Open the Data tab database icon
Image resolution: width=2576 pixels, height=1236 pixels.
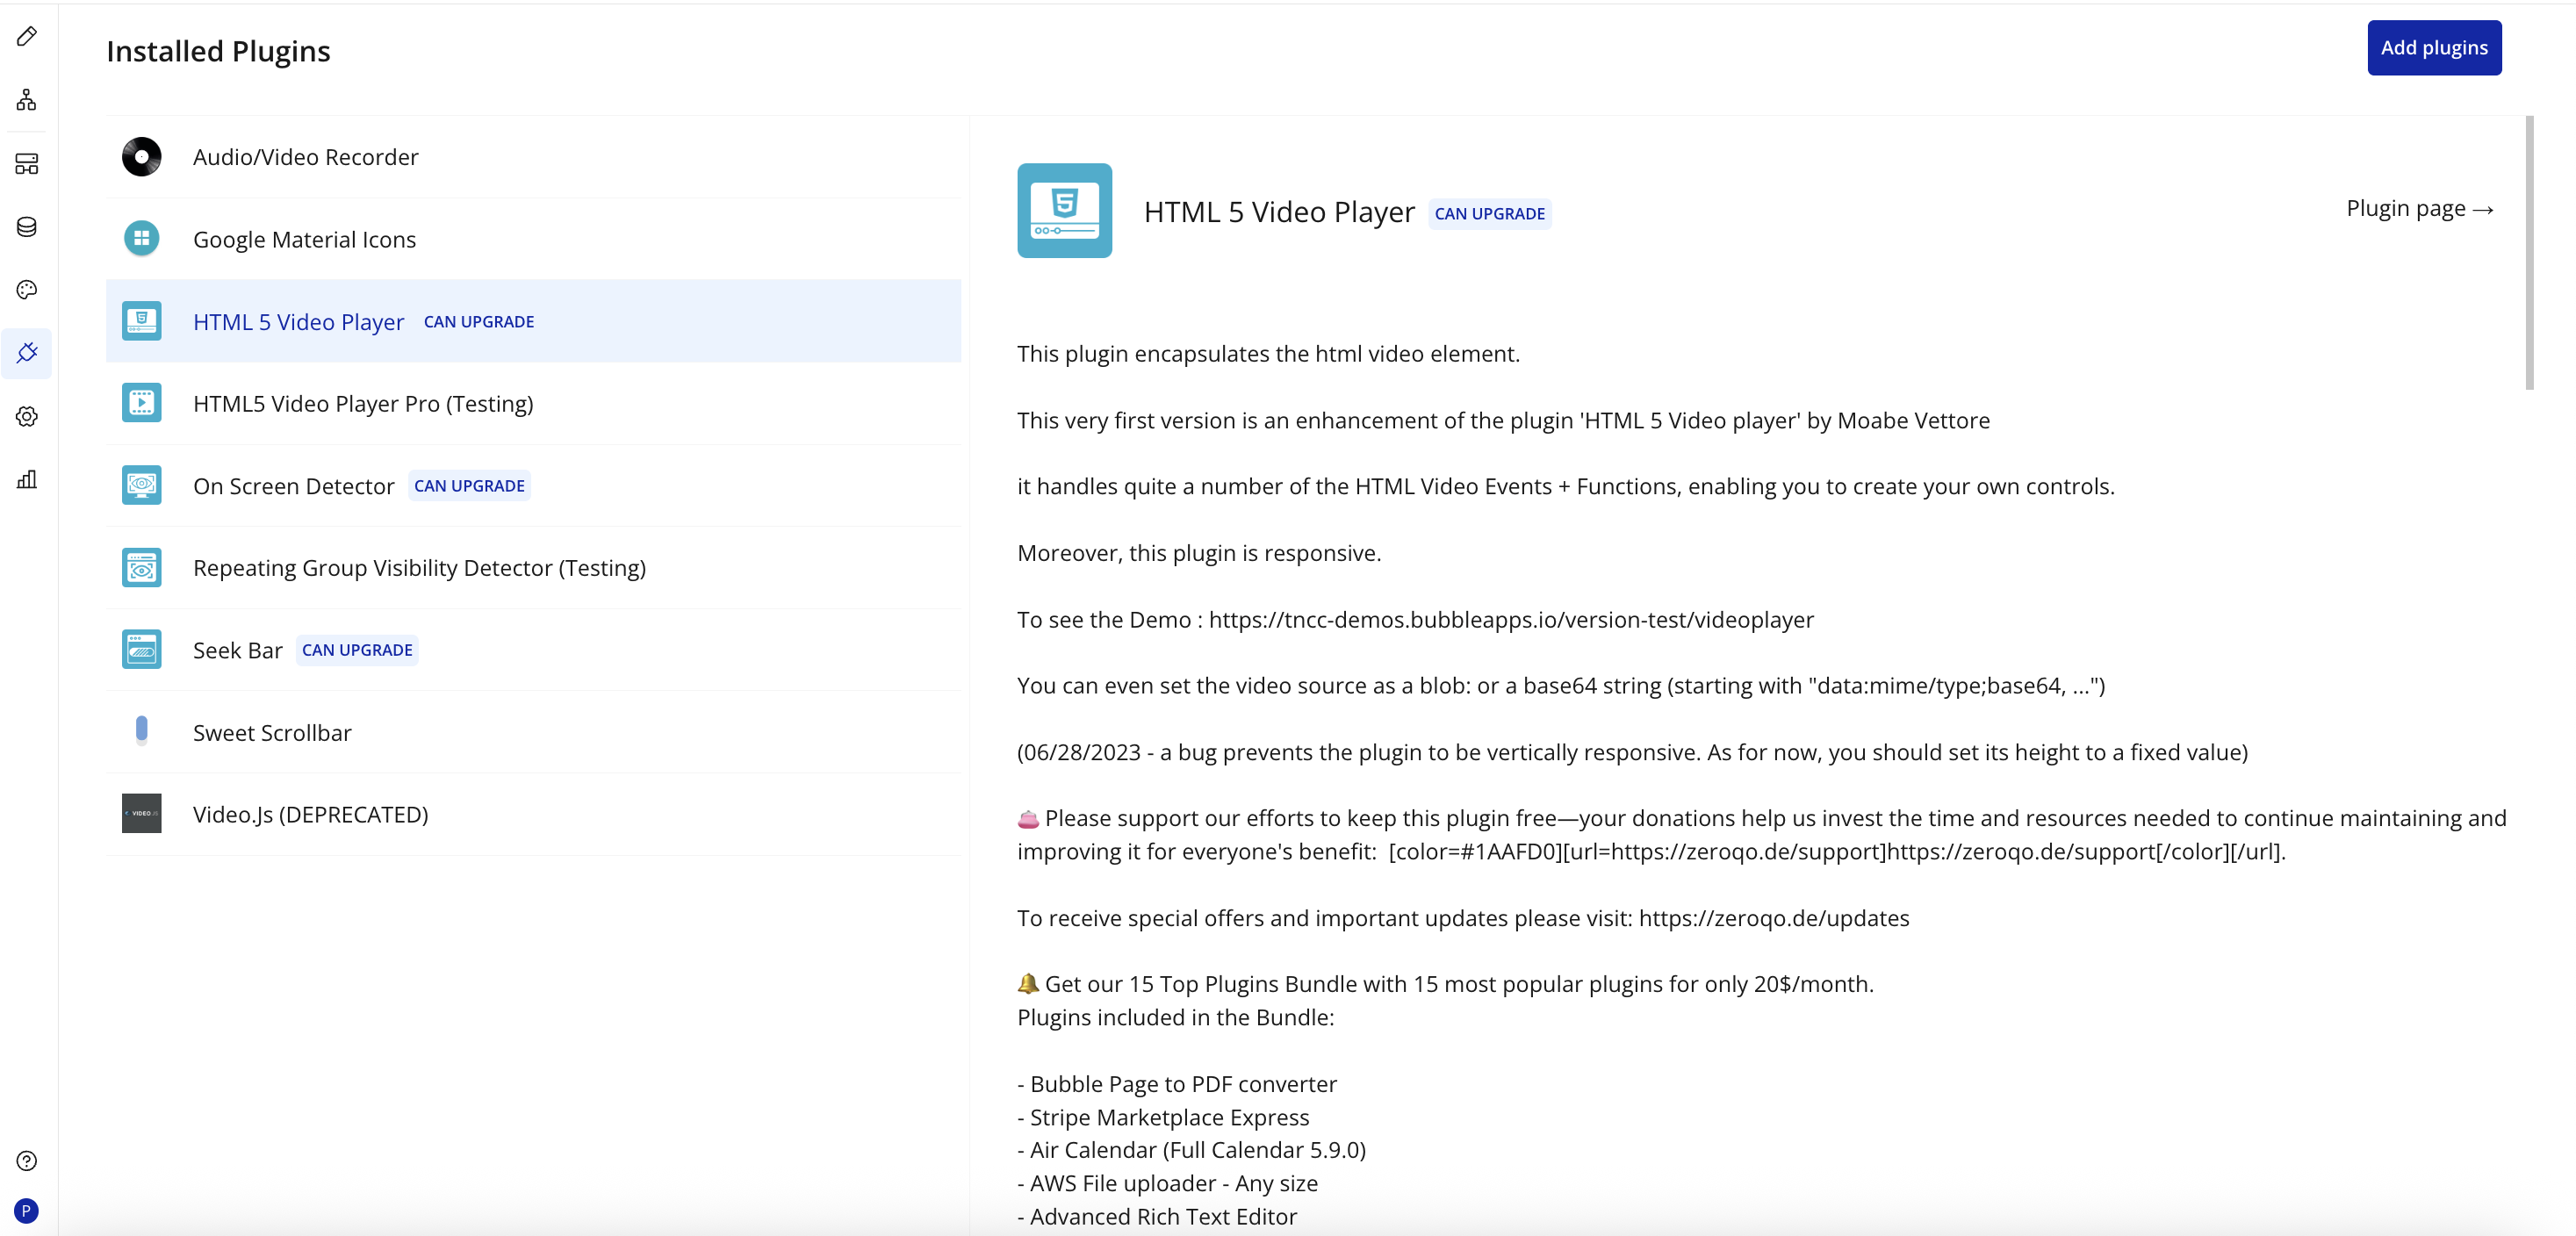pos(27,227)
